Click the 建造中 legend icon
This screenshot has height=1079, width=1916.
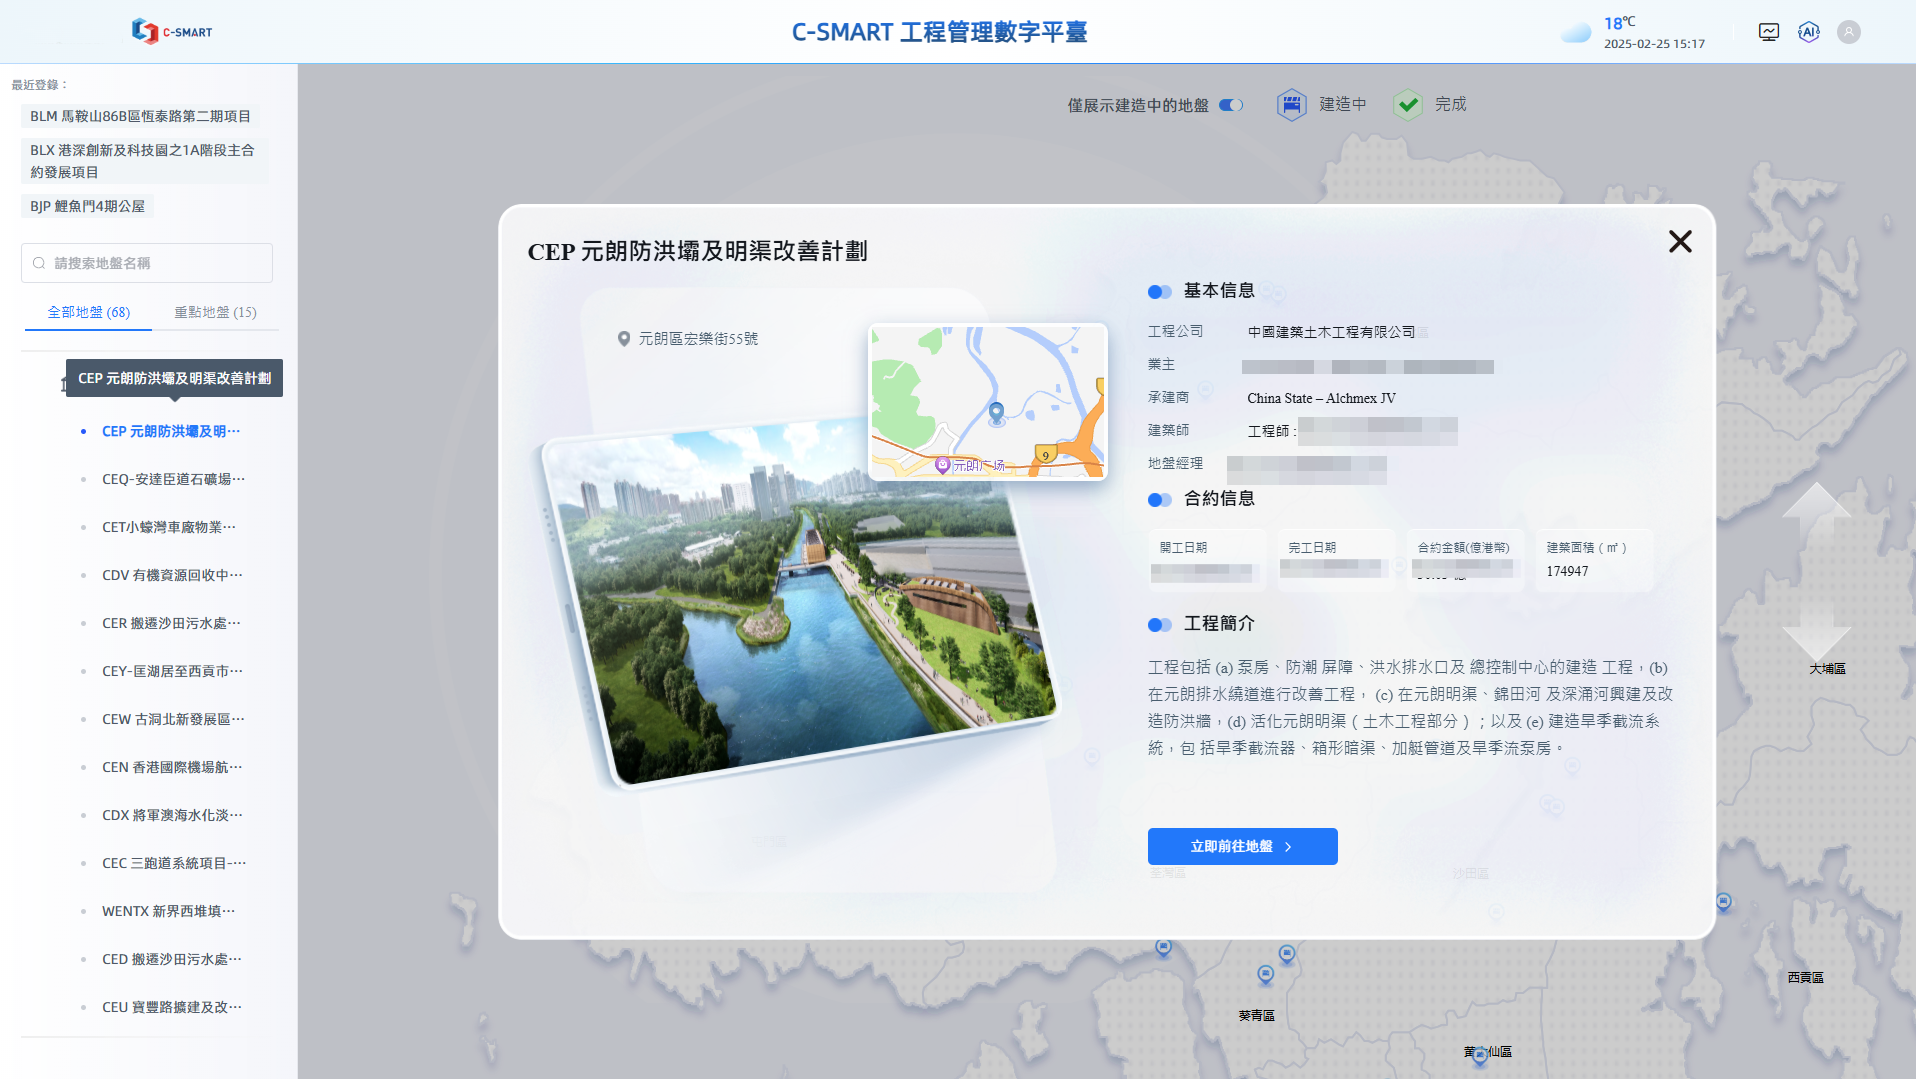[x=1292, y=104]
